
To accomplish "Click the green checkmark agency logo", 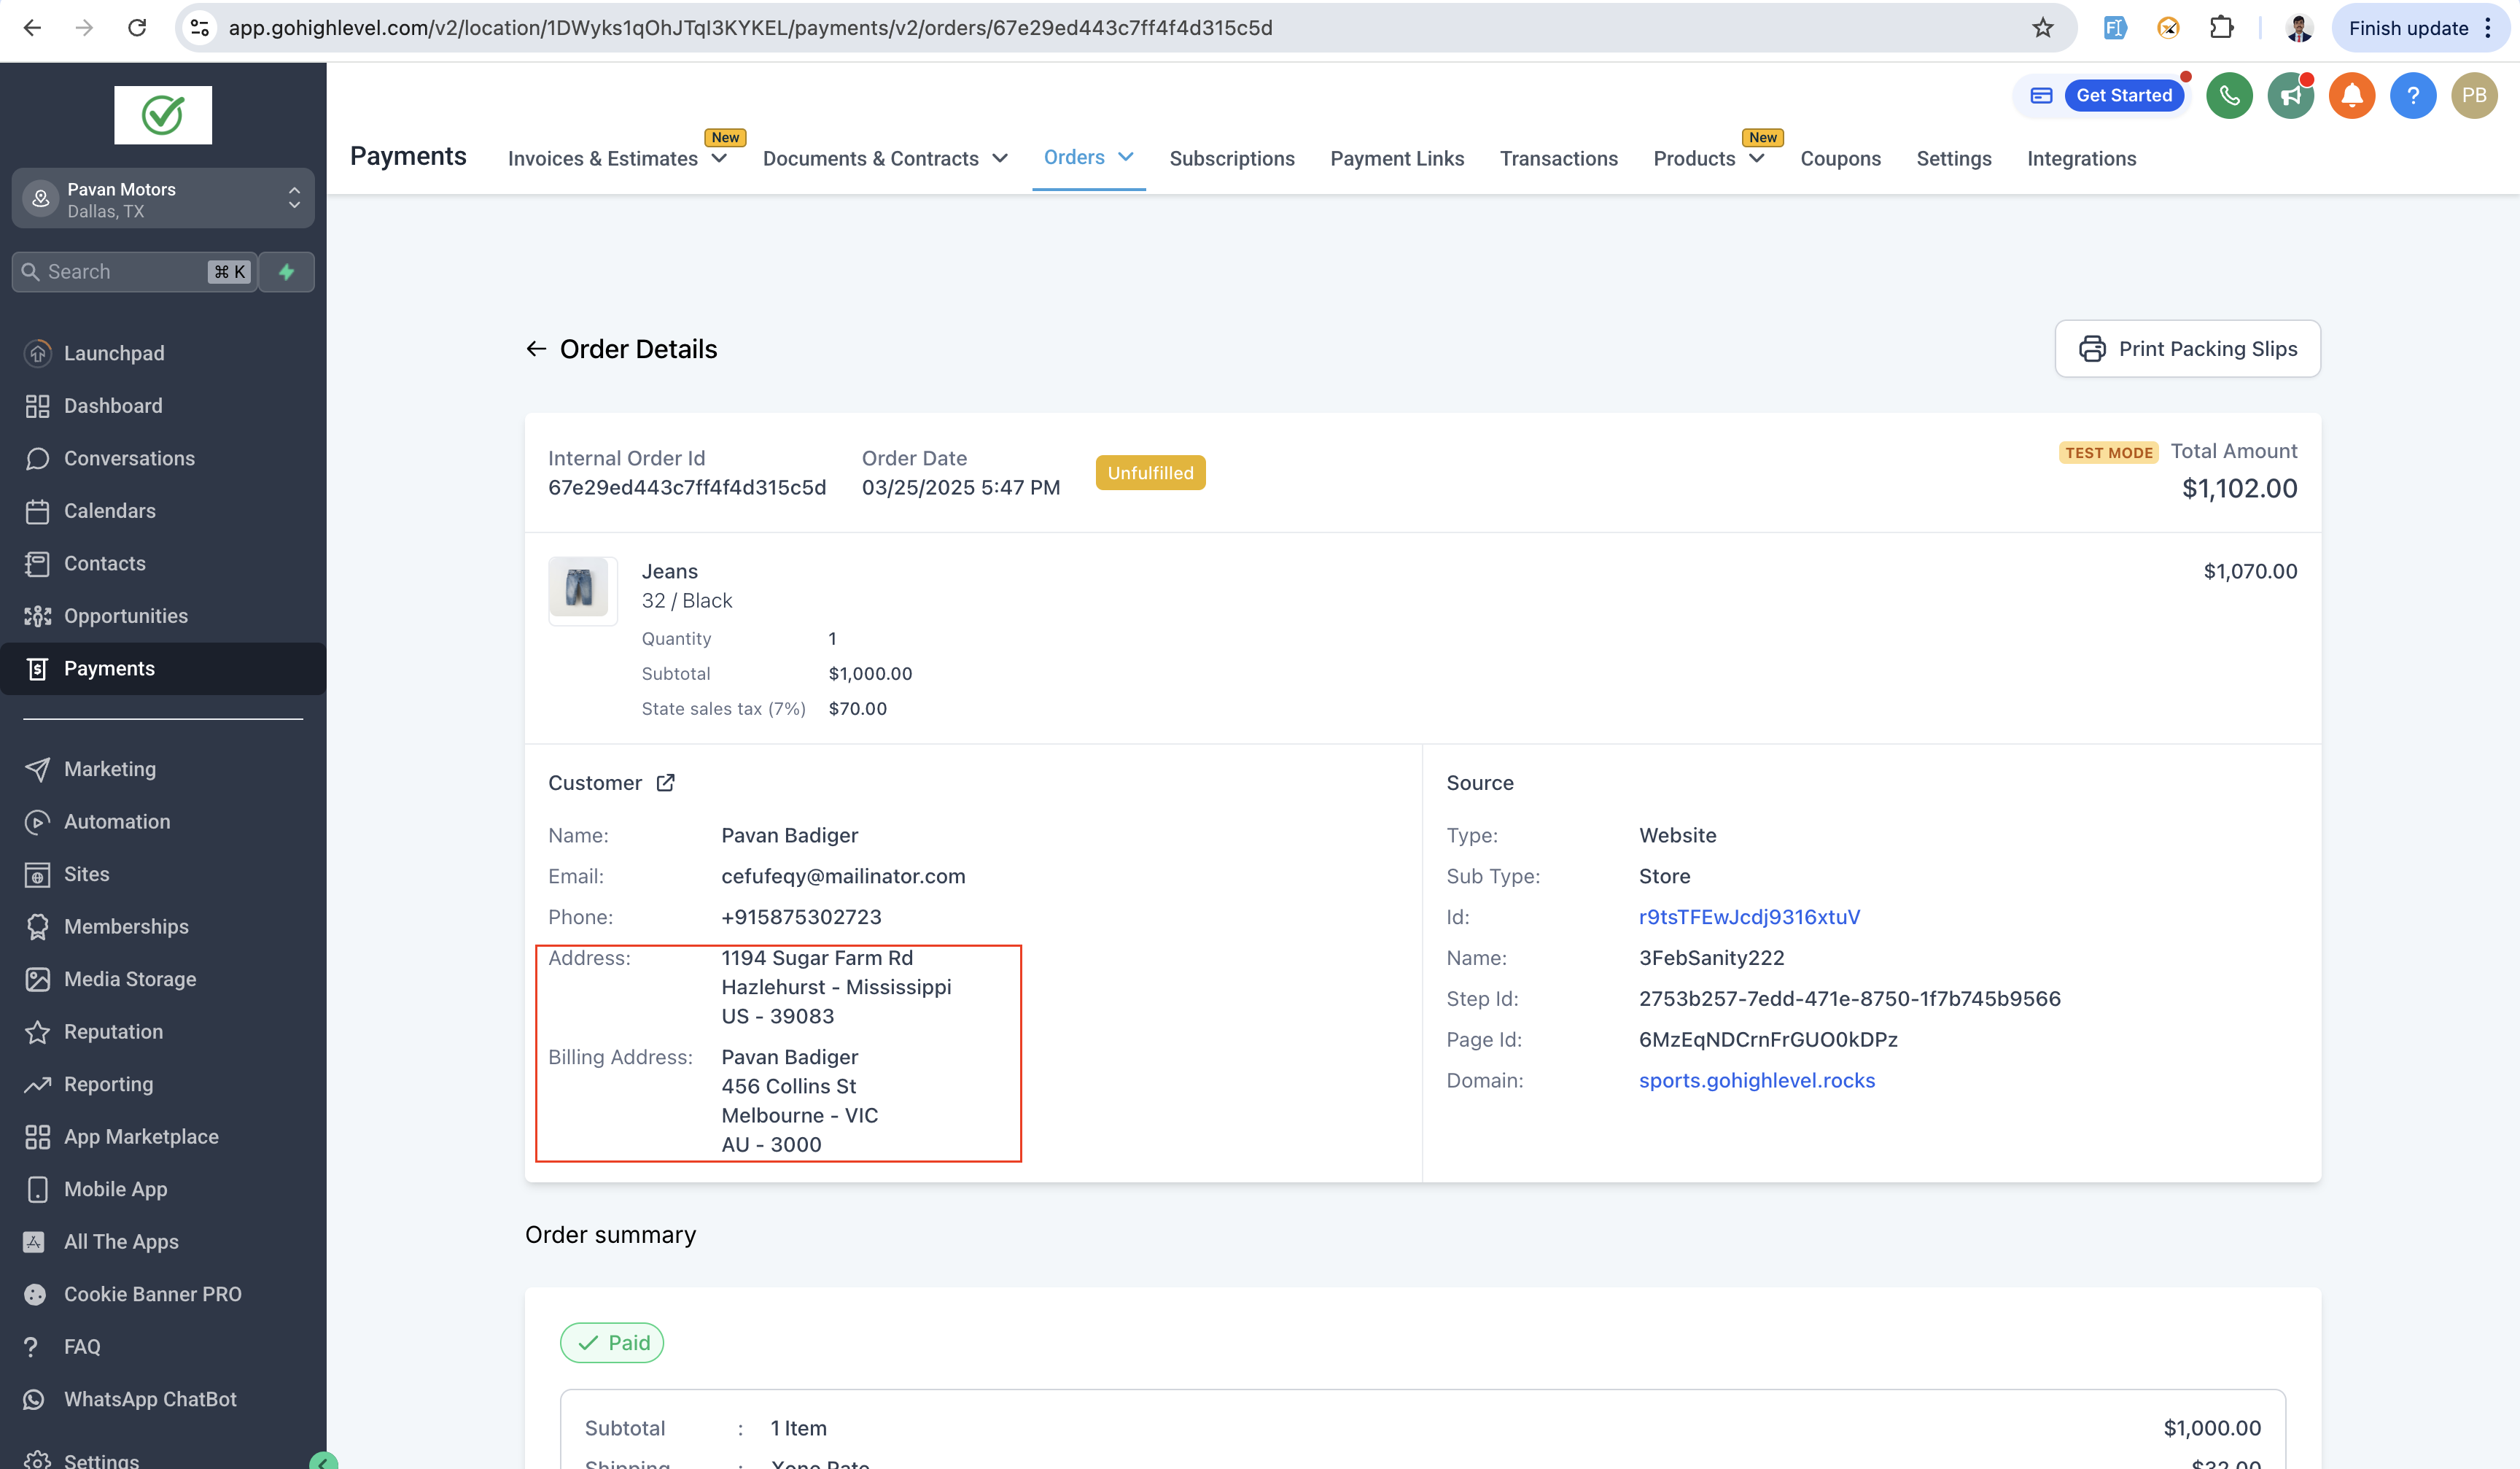I will [163, 115].
